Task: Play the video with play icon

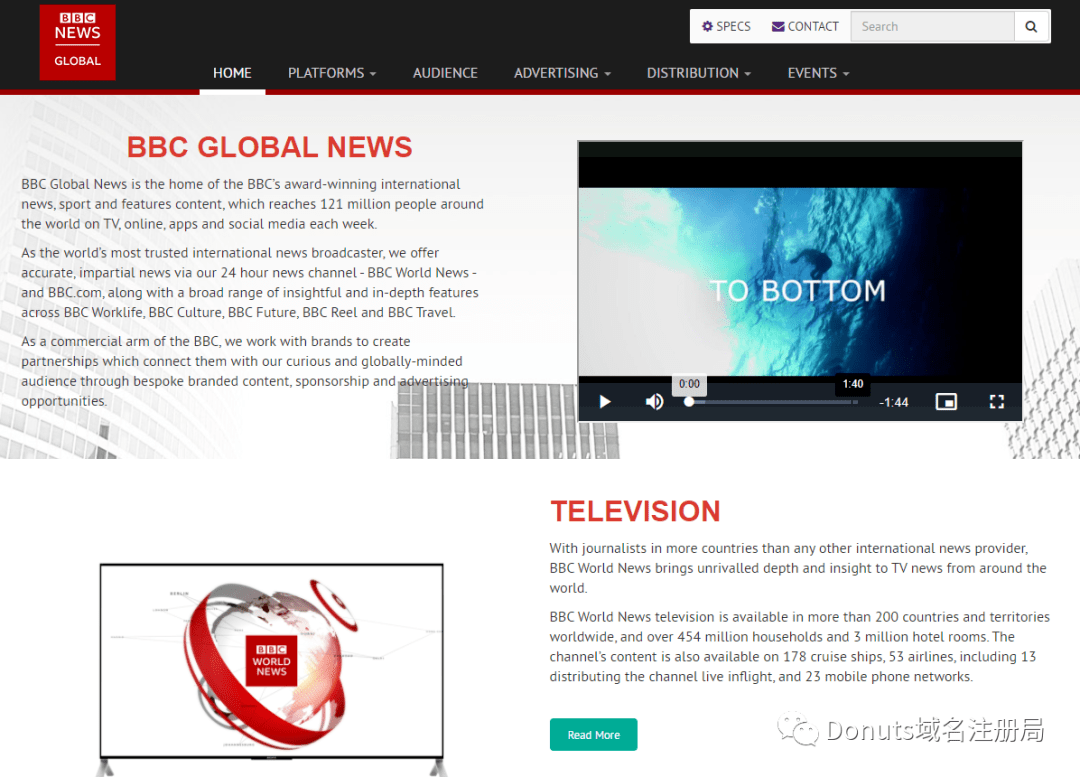Action: [605, 402]
